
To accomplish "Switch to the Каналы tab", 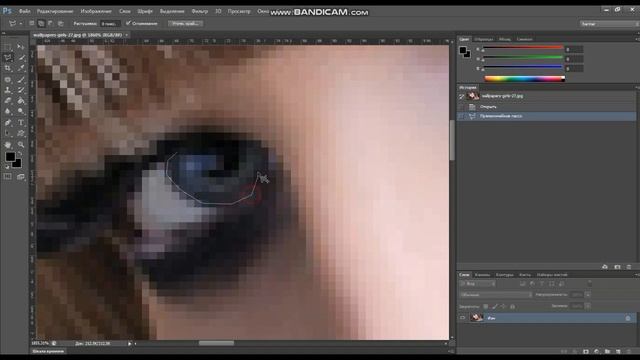I will 482,275.
